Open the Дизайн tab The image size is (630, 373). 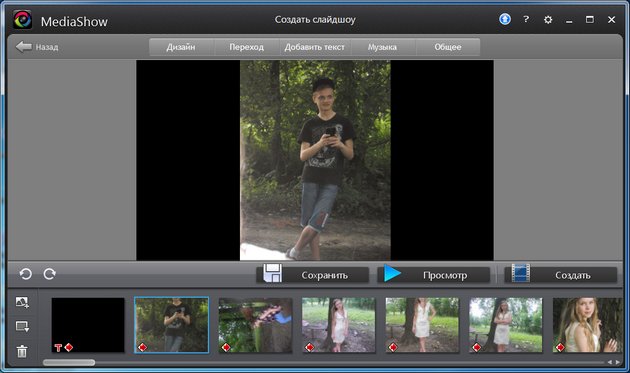pyautogui.click(x=181, y=47)
